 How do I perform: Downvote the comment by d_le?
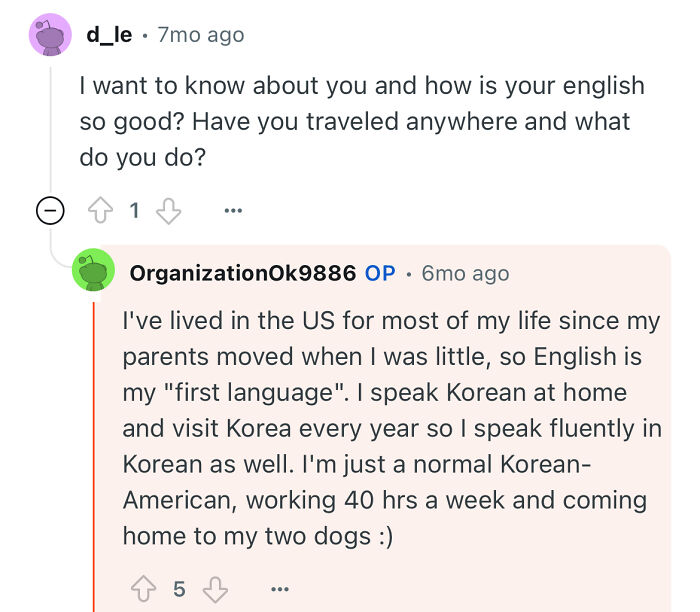point(169,211)
